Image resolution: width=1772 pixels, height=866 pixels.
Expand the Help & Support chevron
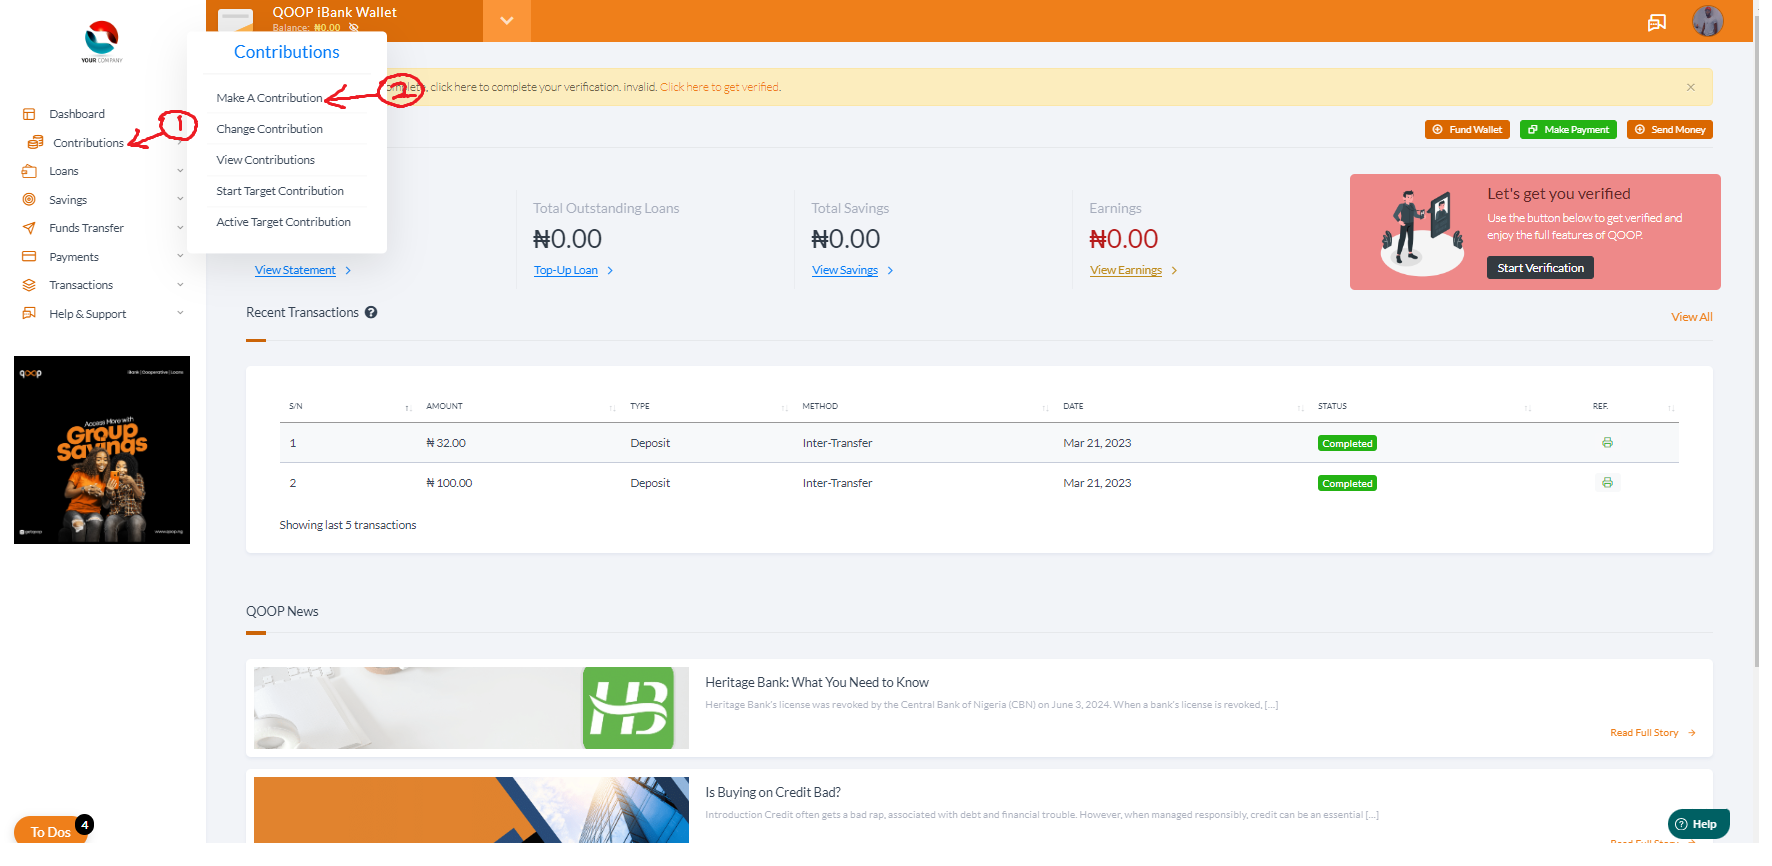(180, 313)
